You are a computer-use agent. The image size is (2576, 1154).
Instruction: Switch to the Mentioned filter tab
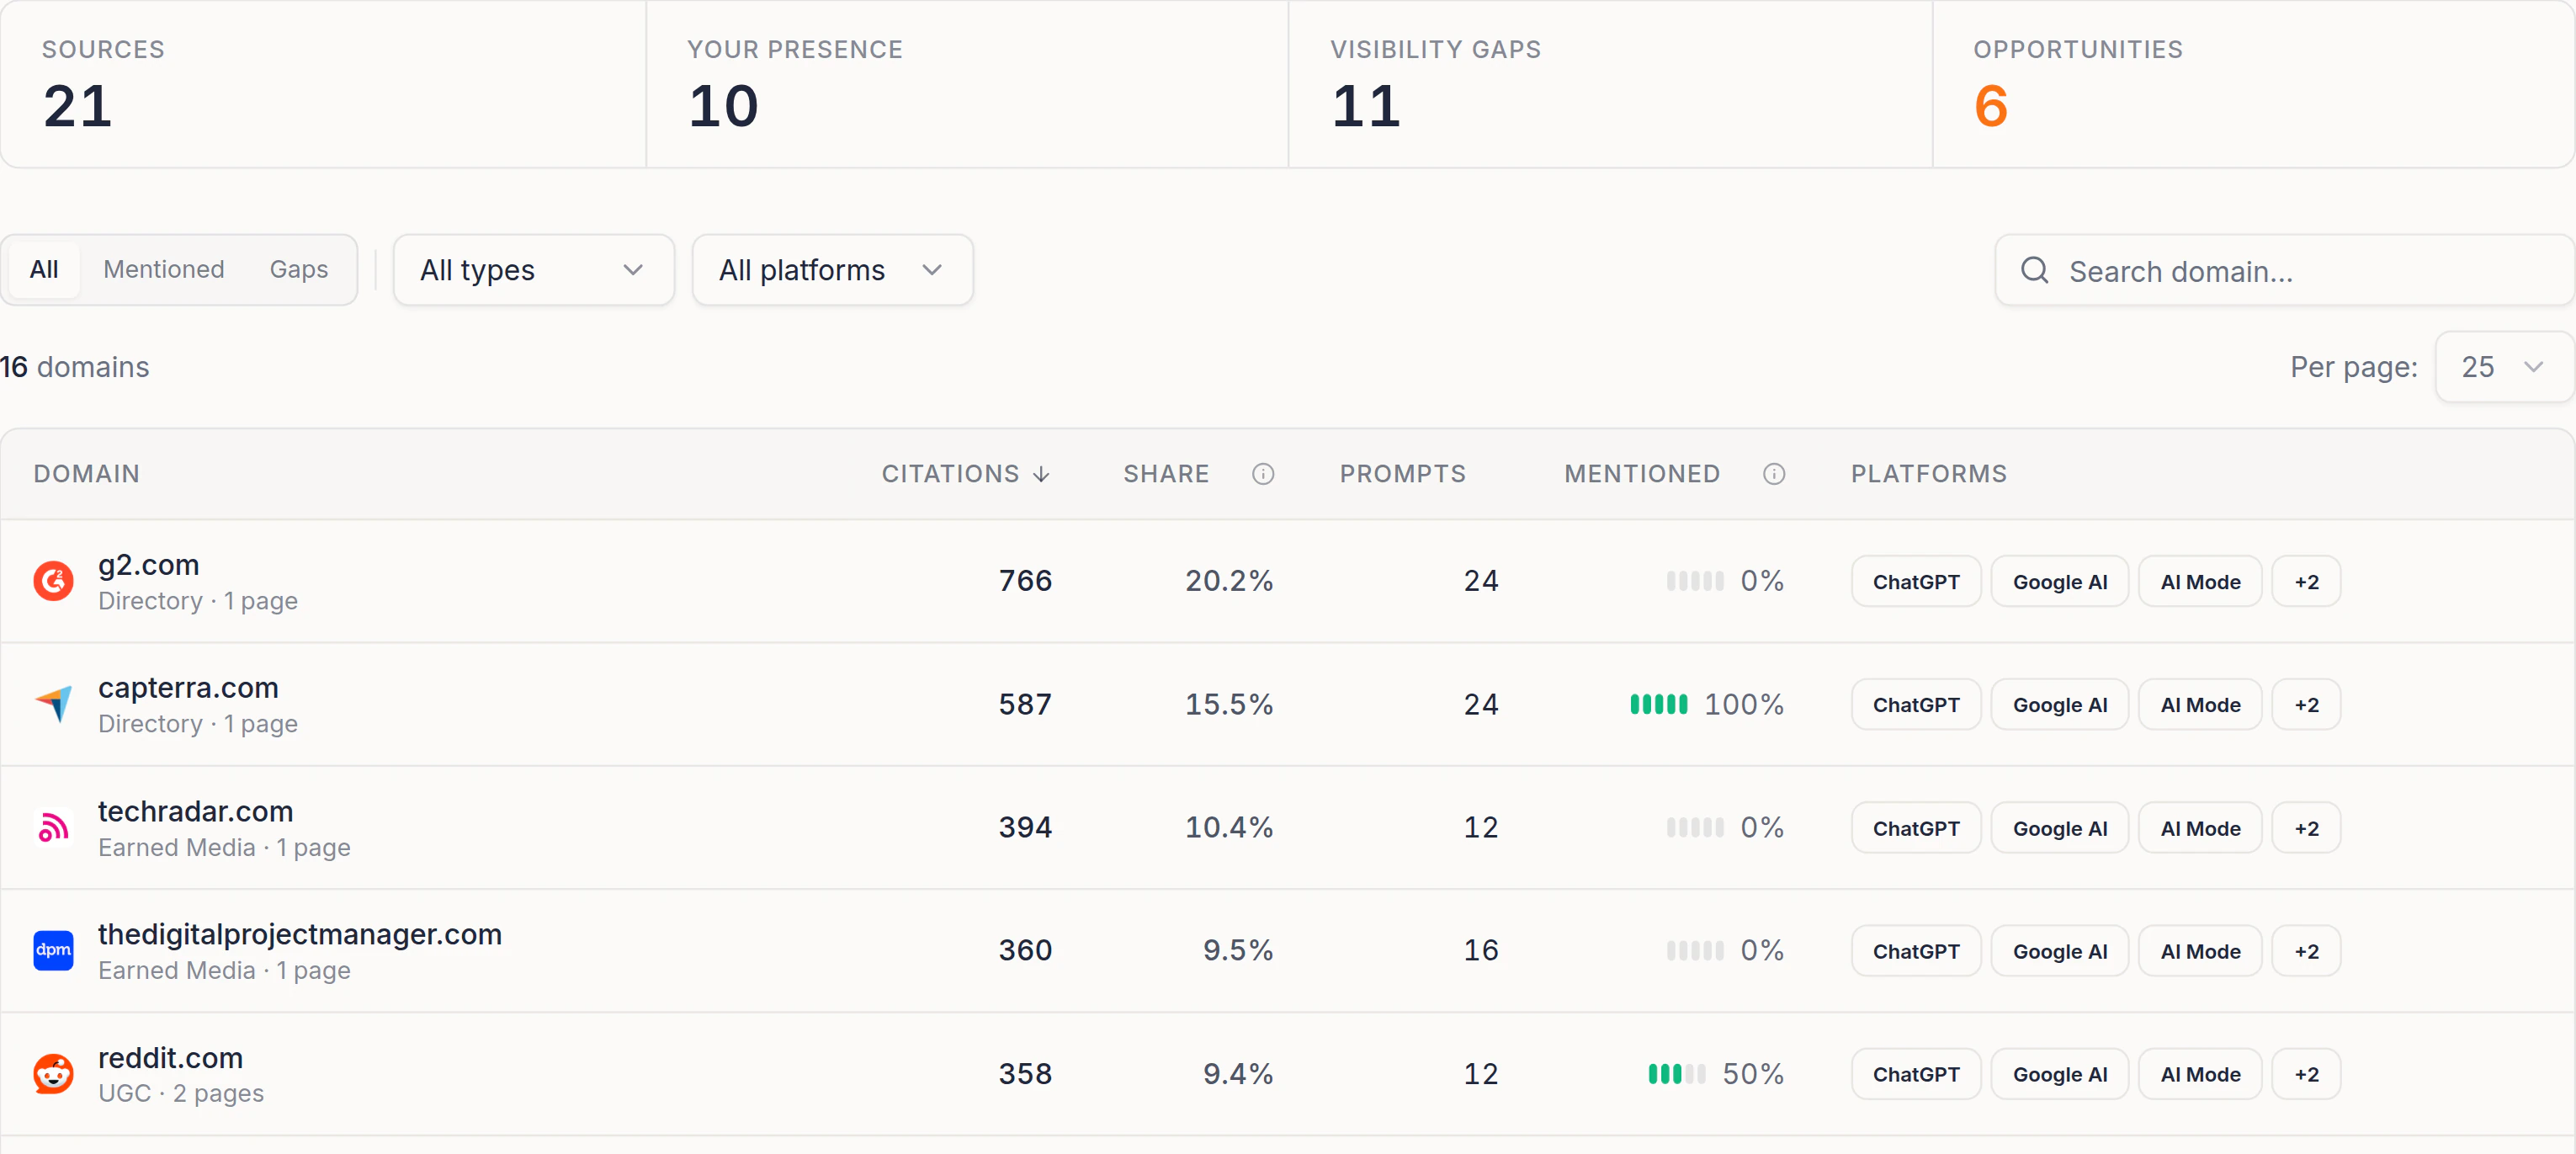pos(164,270)
